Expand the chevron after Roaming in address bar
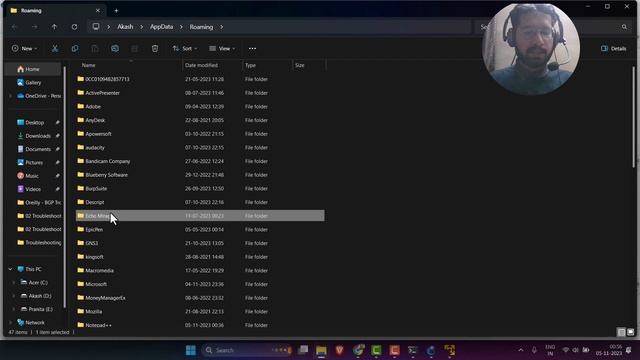 point(222,27)
